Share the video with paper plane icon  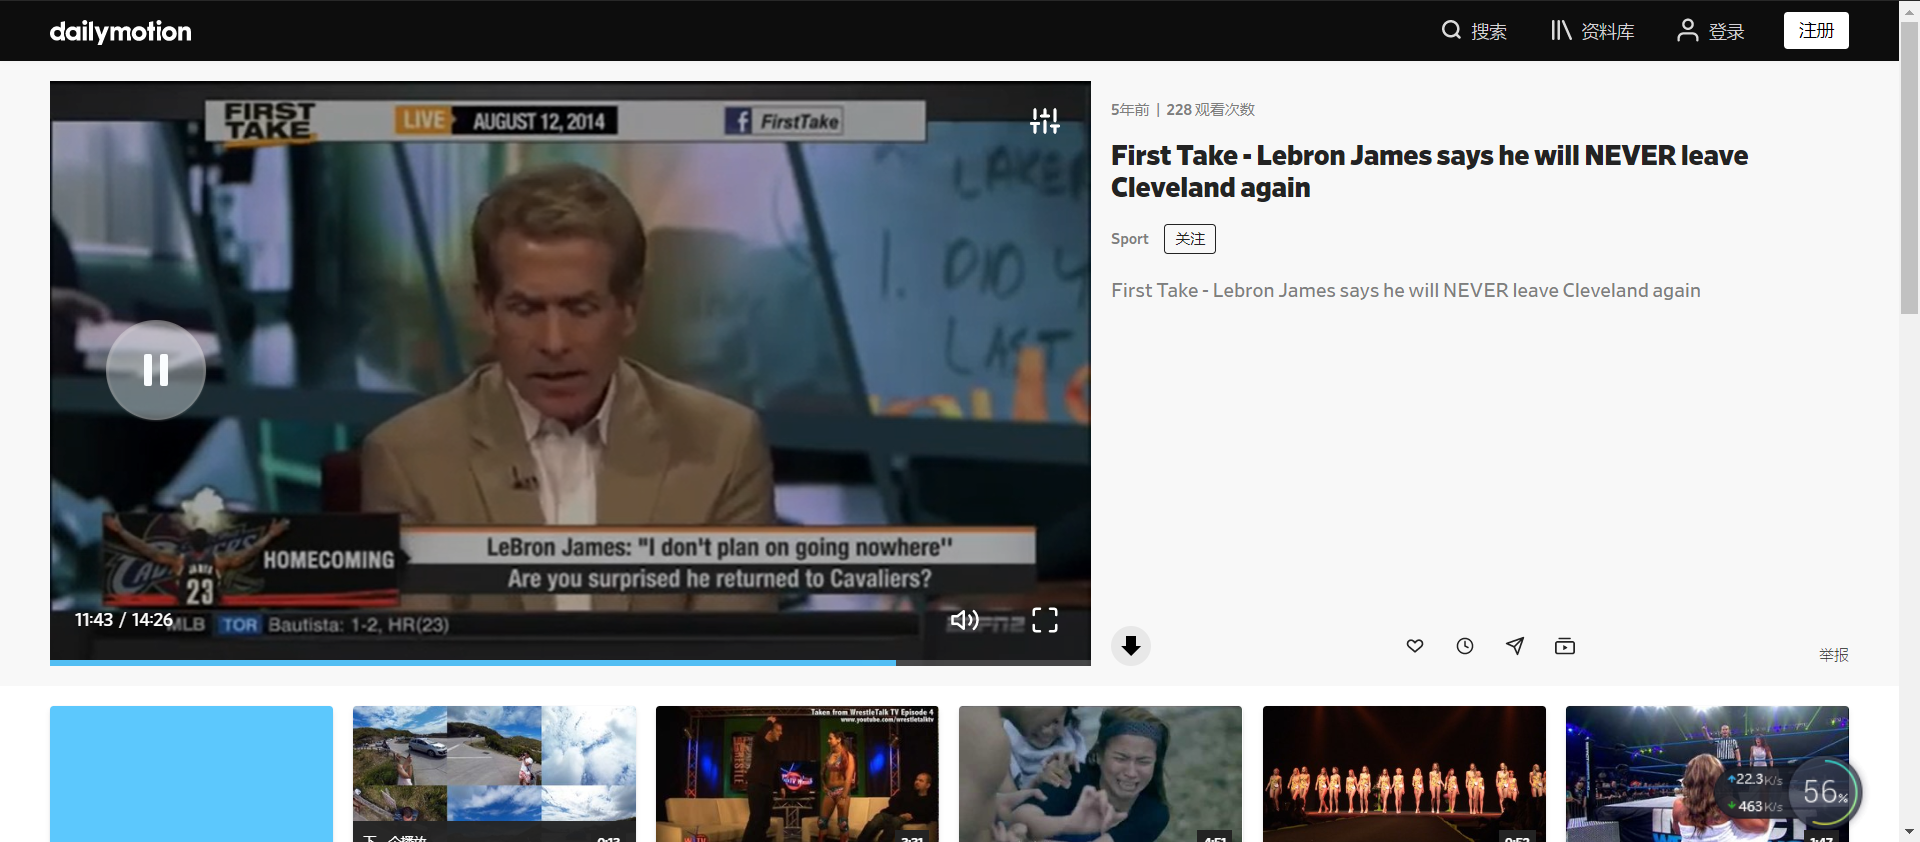coord(1515,646)
